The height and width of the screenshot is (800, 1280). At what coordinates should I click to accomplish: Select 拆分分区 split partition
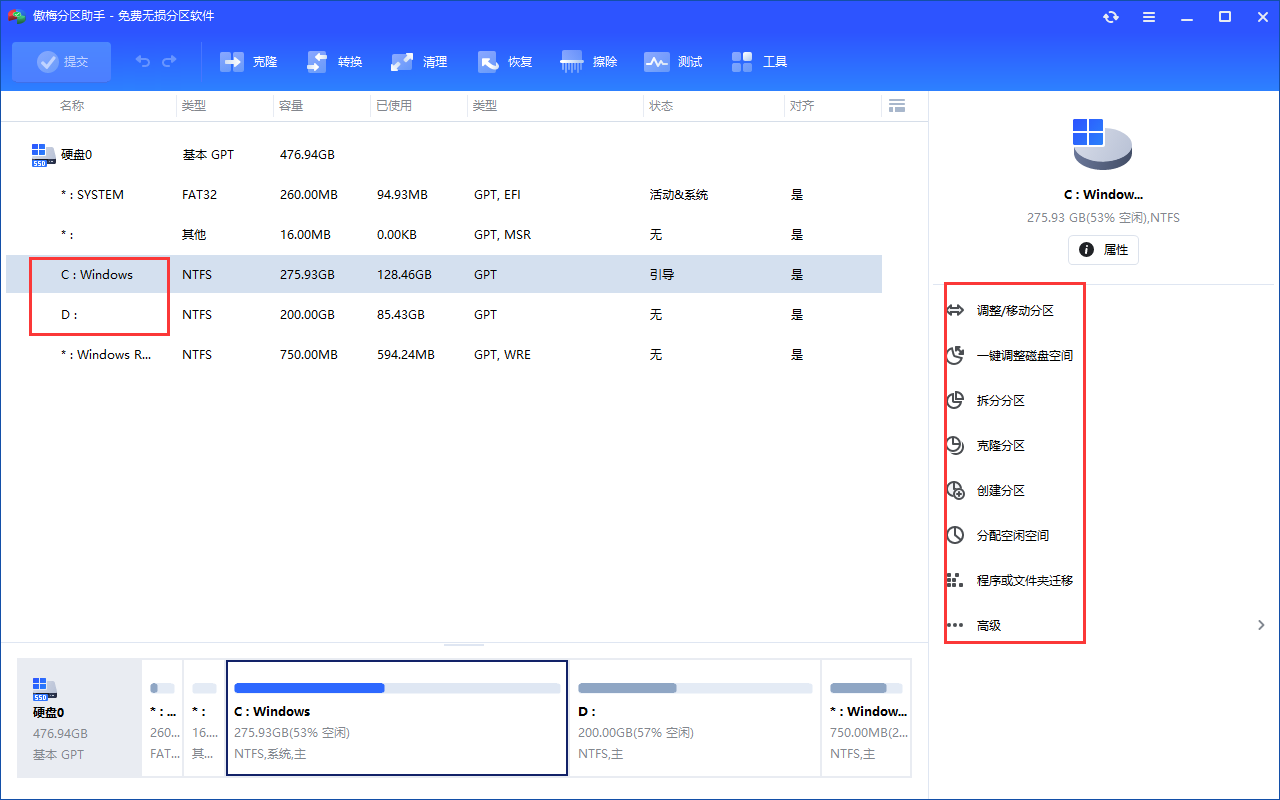coord(1001,401)
